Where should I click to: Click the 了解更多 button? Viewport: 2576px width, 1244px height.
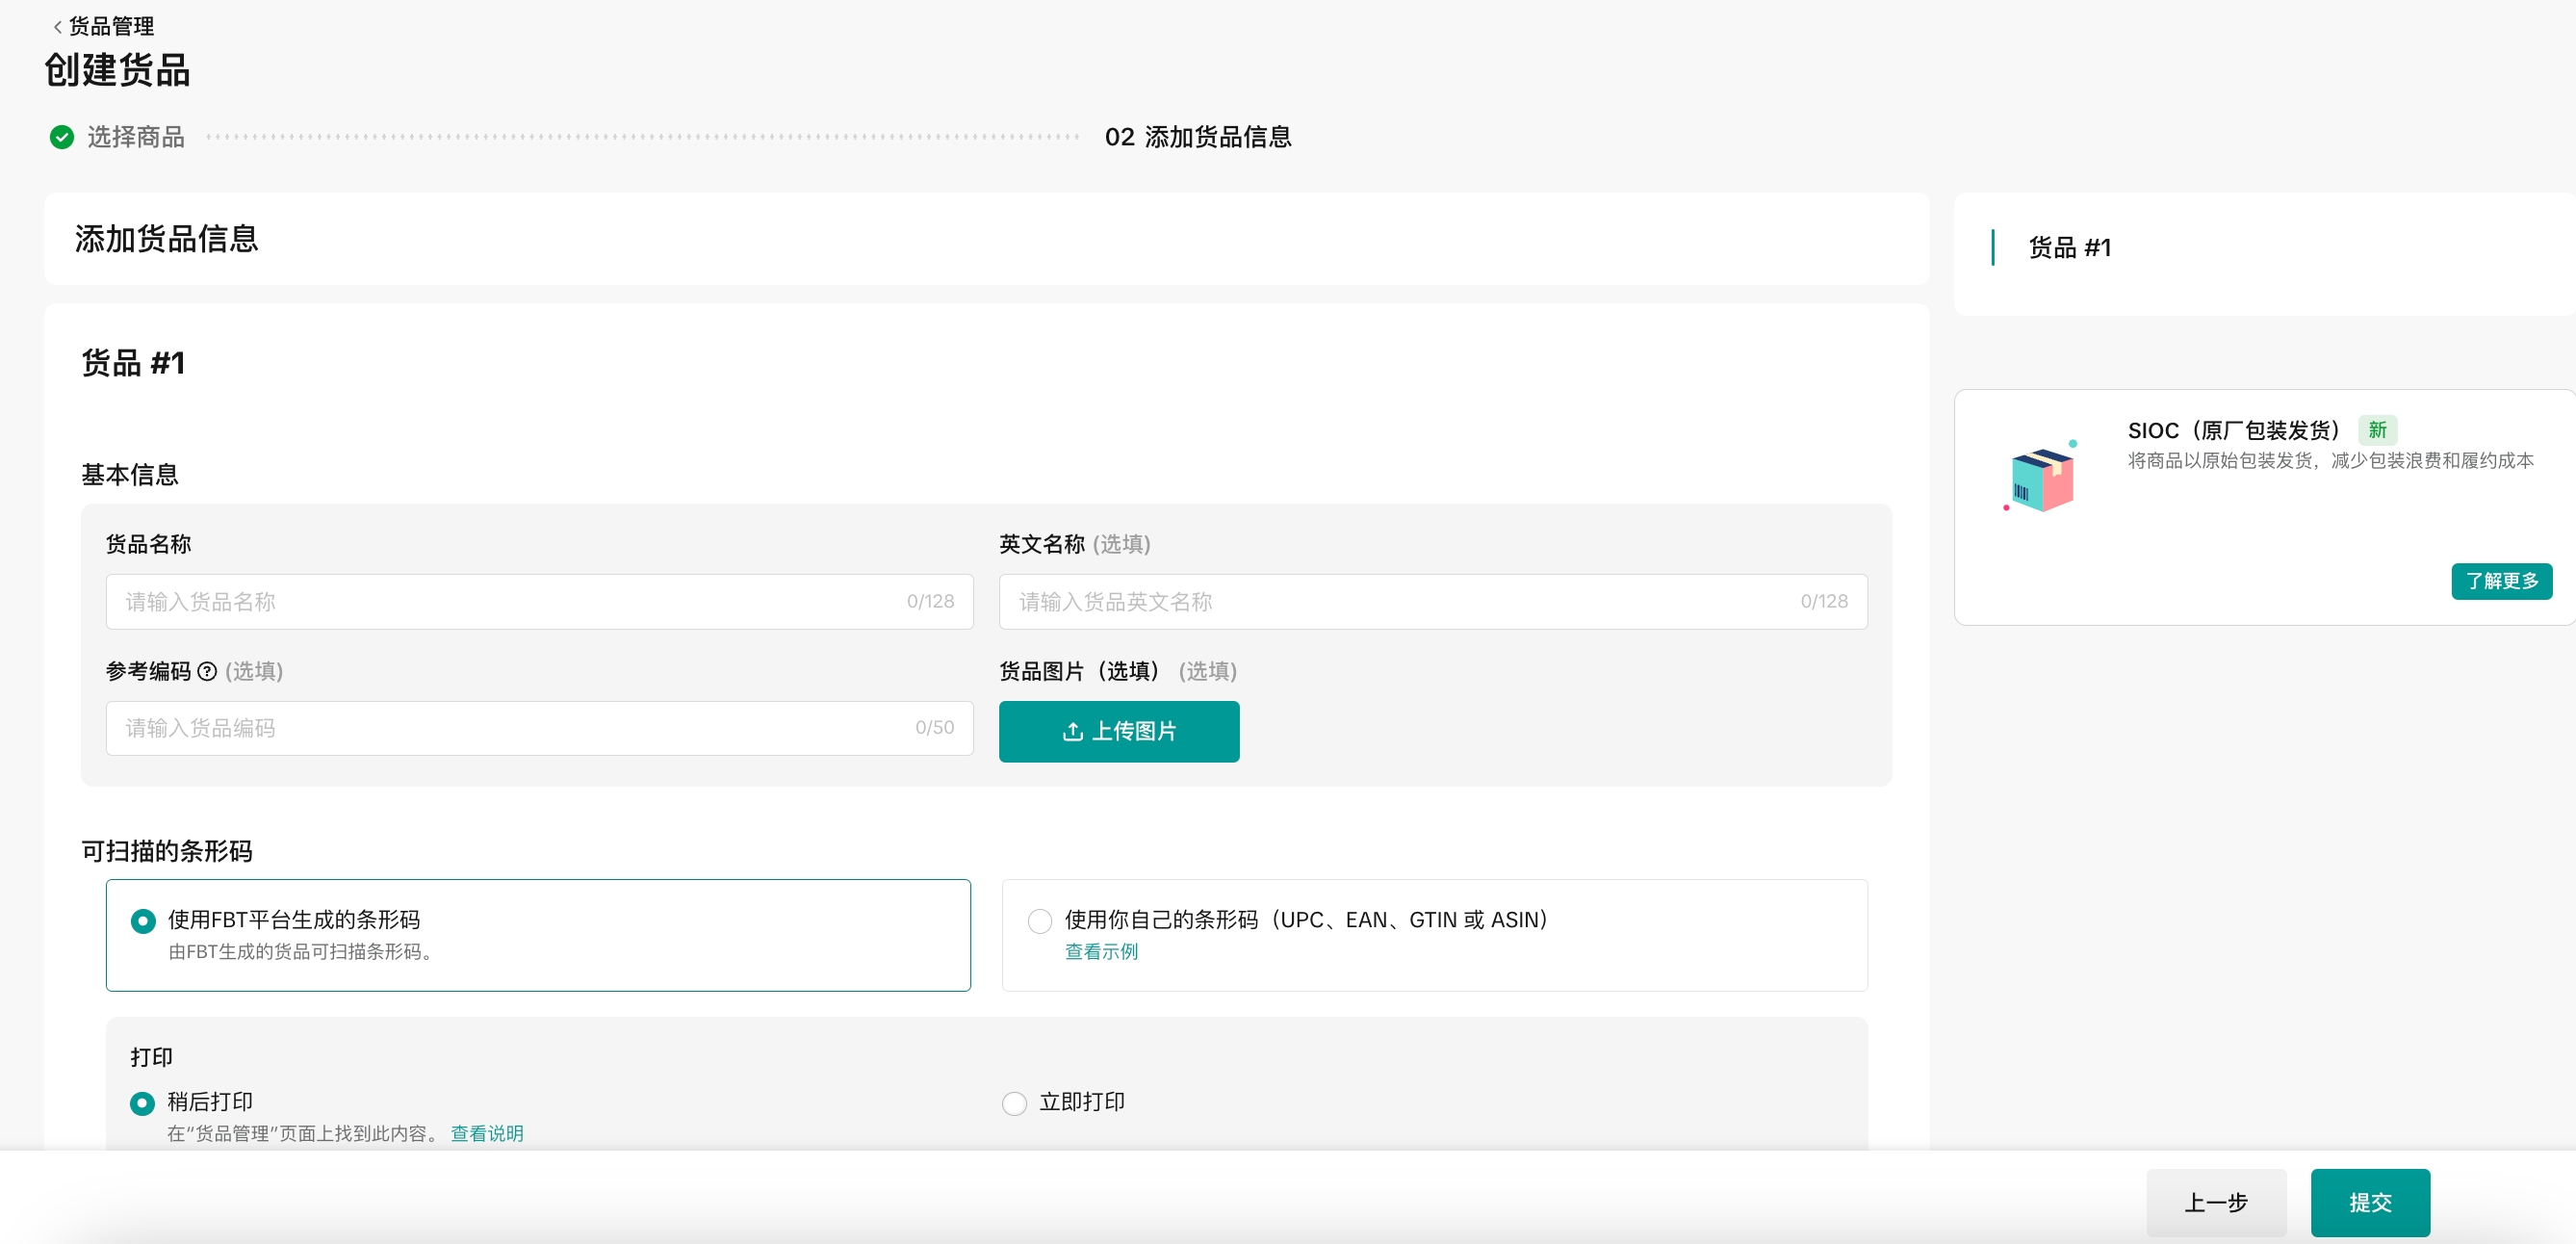point(2500,581)
